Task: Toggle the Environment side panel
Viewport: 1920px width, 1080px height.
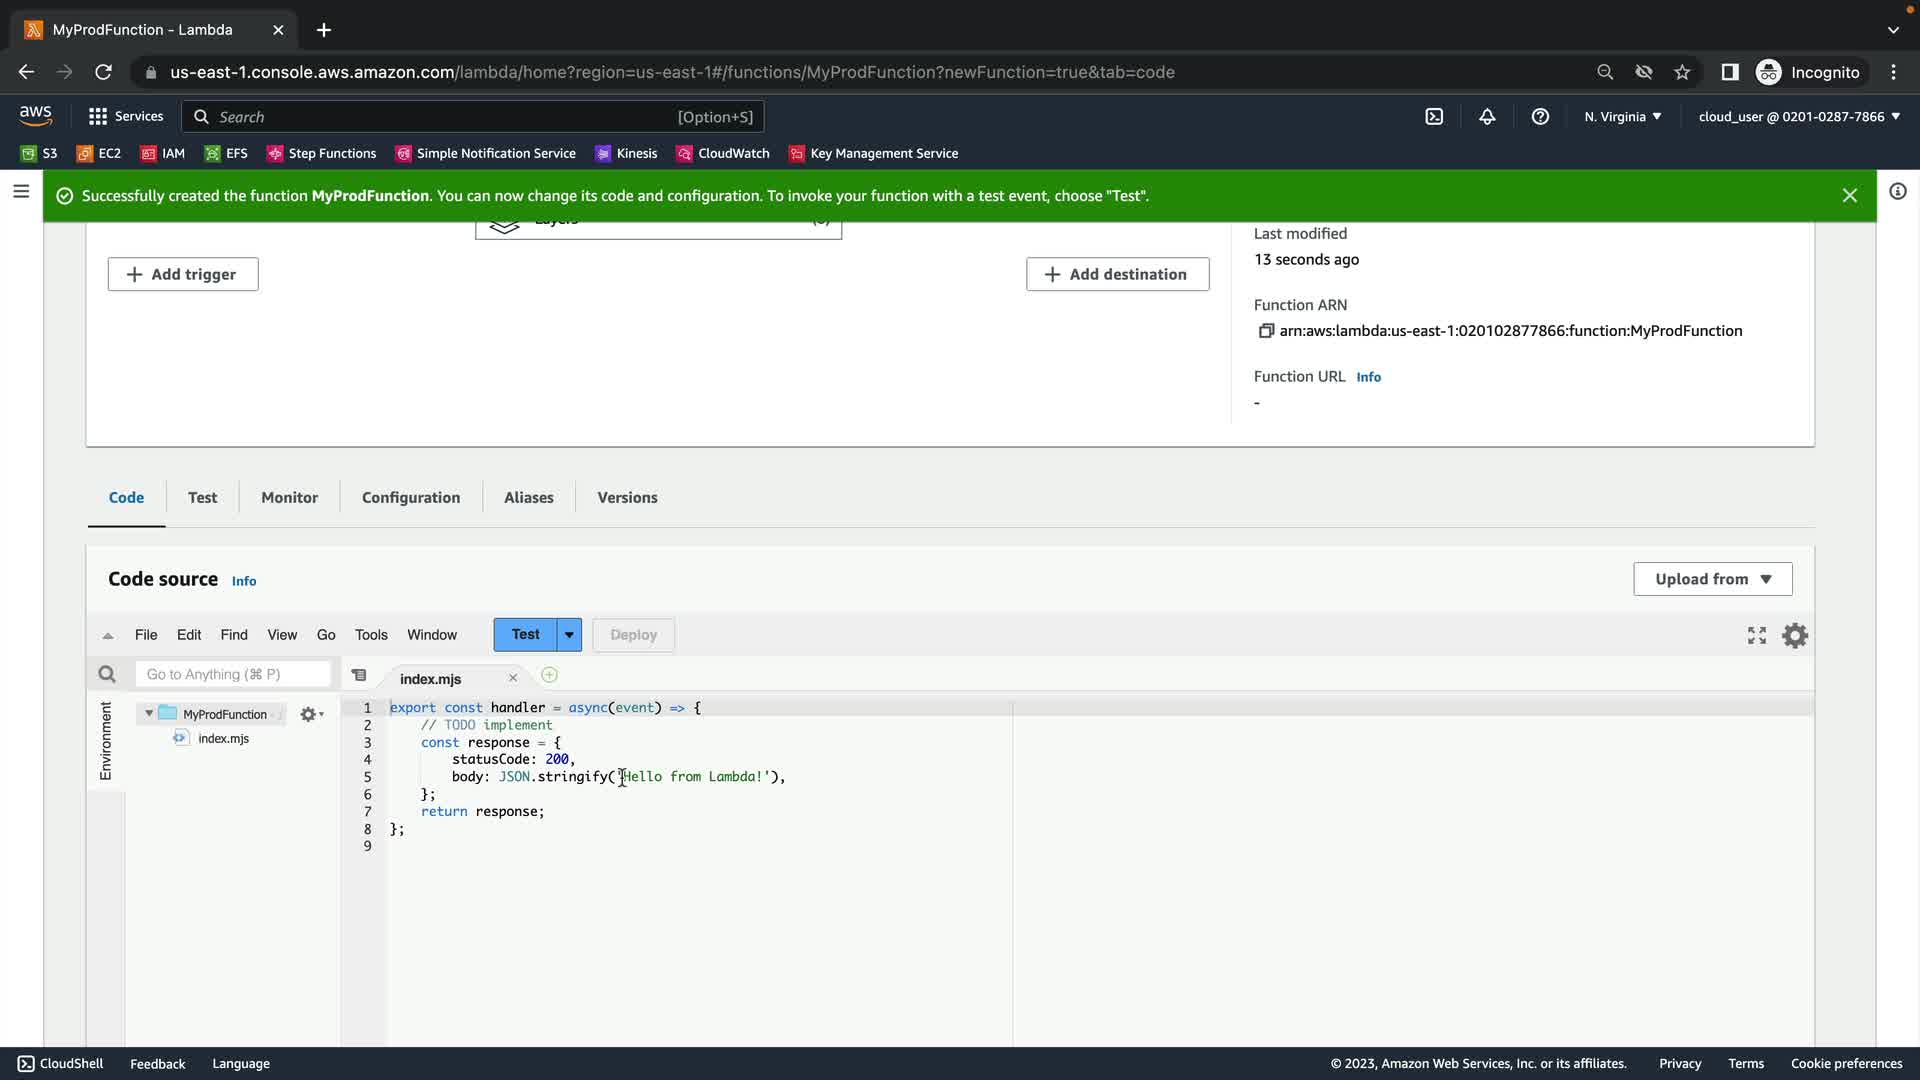Action: click(x=106, y=741)
